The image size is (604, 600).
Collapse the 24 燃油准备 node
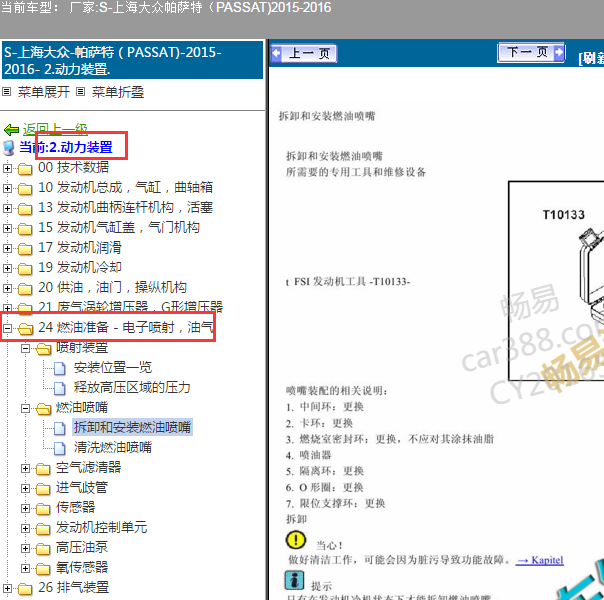pyautogui.click(x=7, y=328)
